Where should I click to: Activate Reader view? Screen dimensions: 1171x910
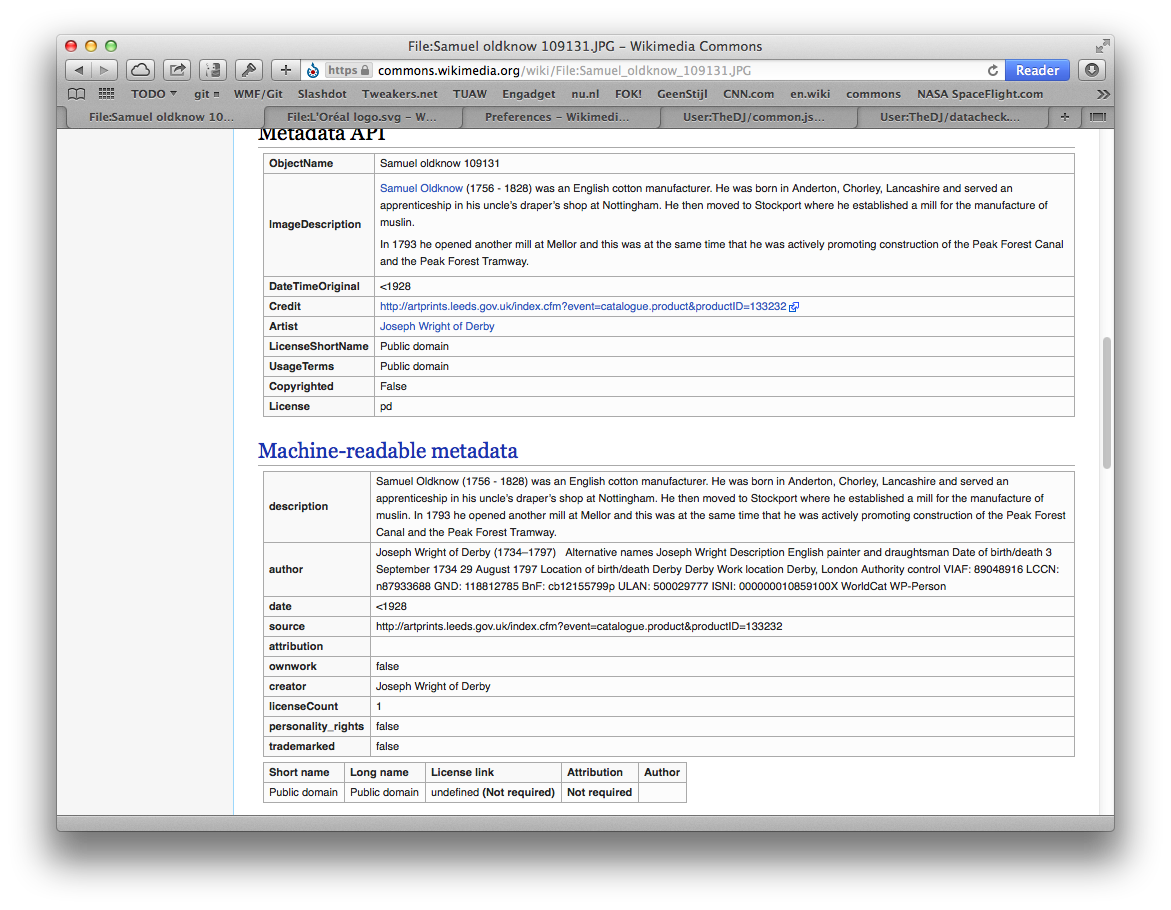pyautogui.click(x=1037, y=70)
